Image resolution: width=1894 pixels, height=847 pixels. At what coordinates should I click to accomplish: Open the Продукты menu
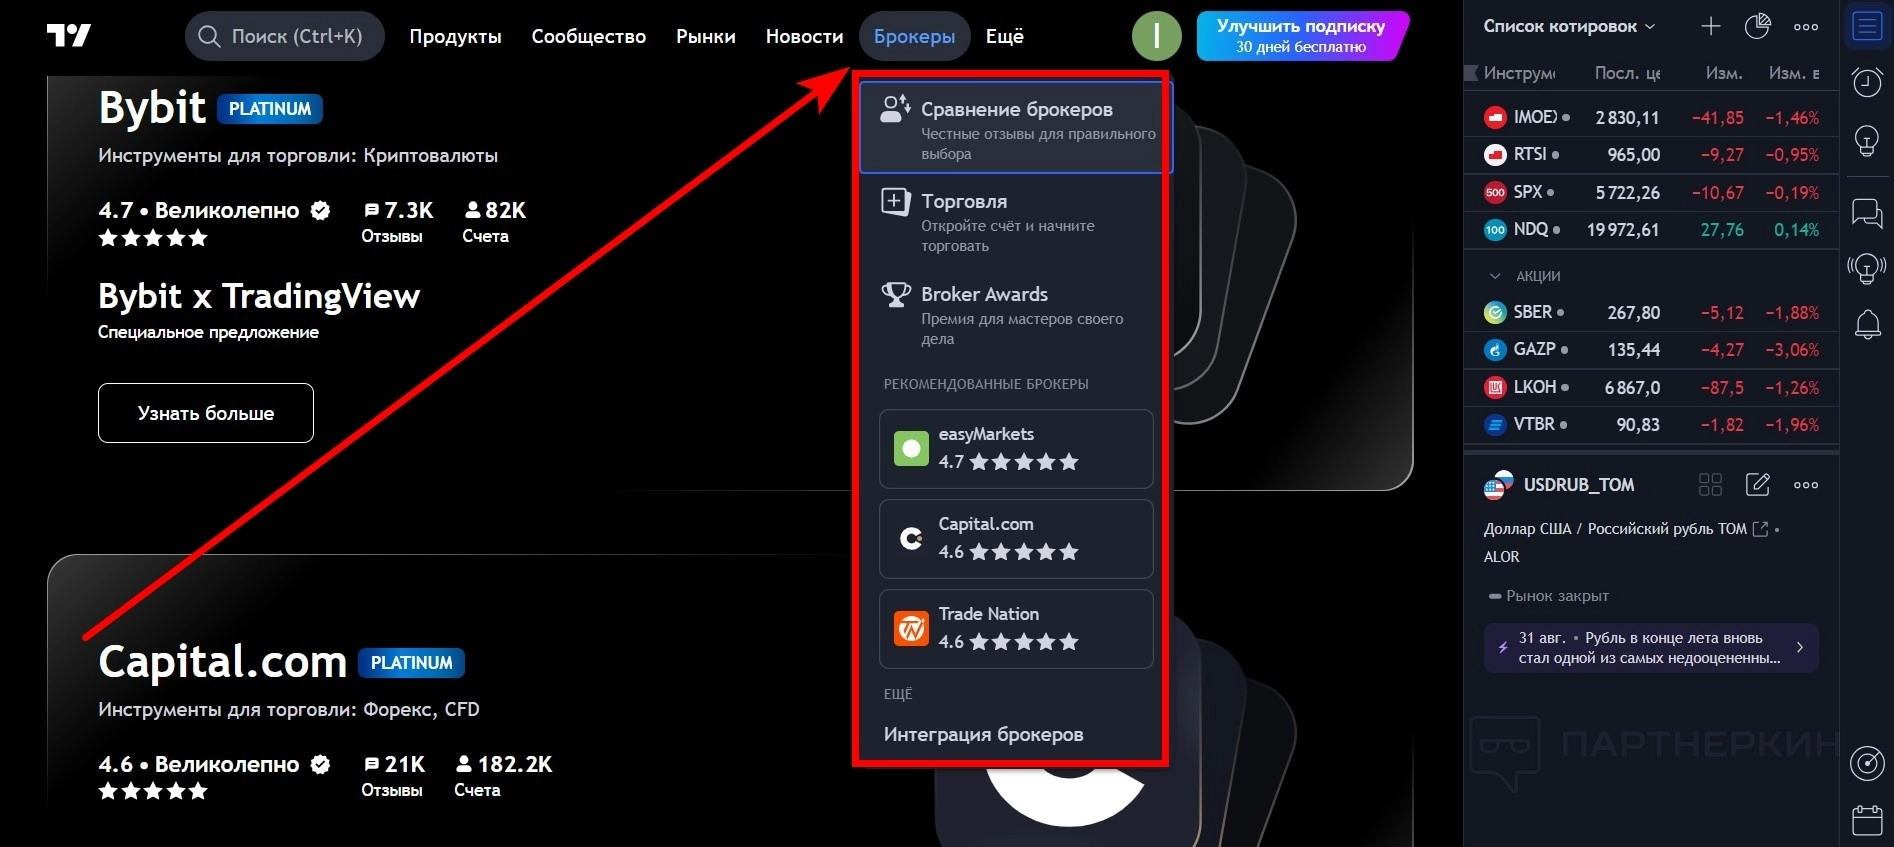[x=455, y=36]
